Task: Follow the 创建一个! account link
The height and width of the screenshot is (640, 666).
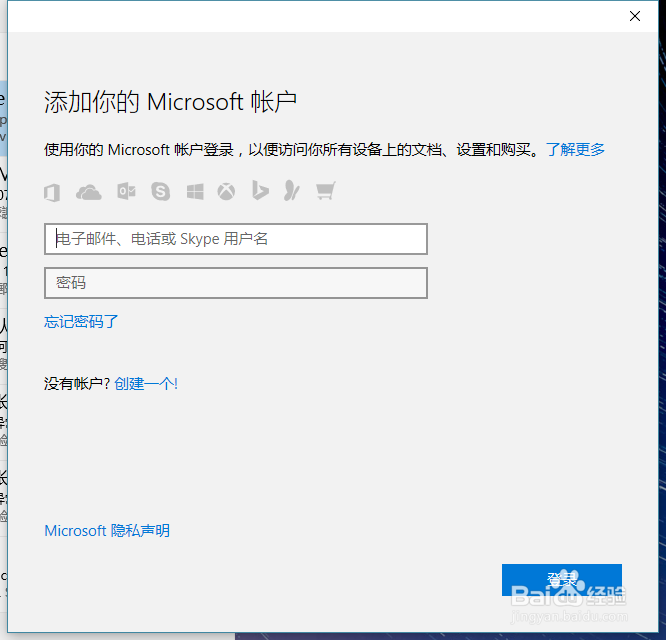Action: tap(146, 383)
